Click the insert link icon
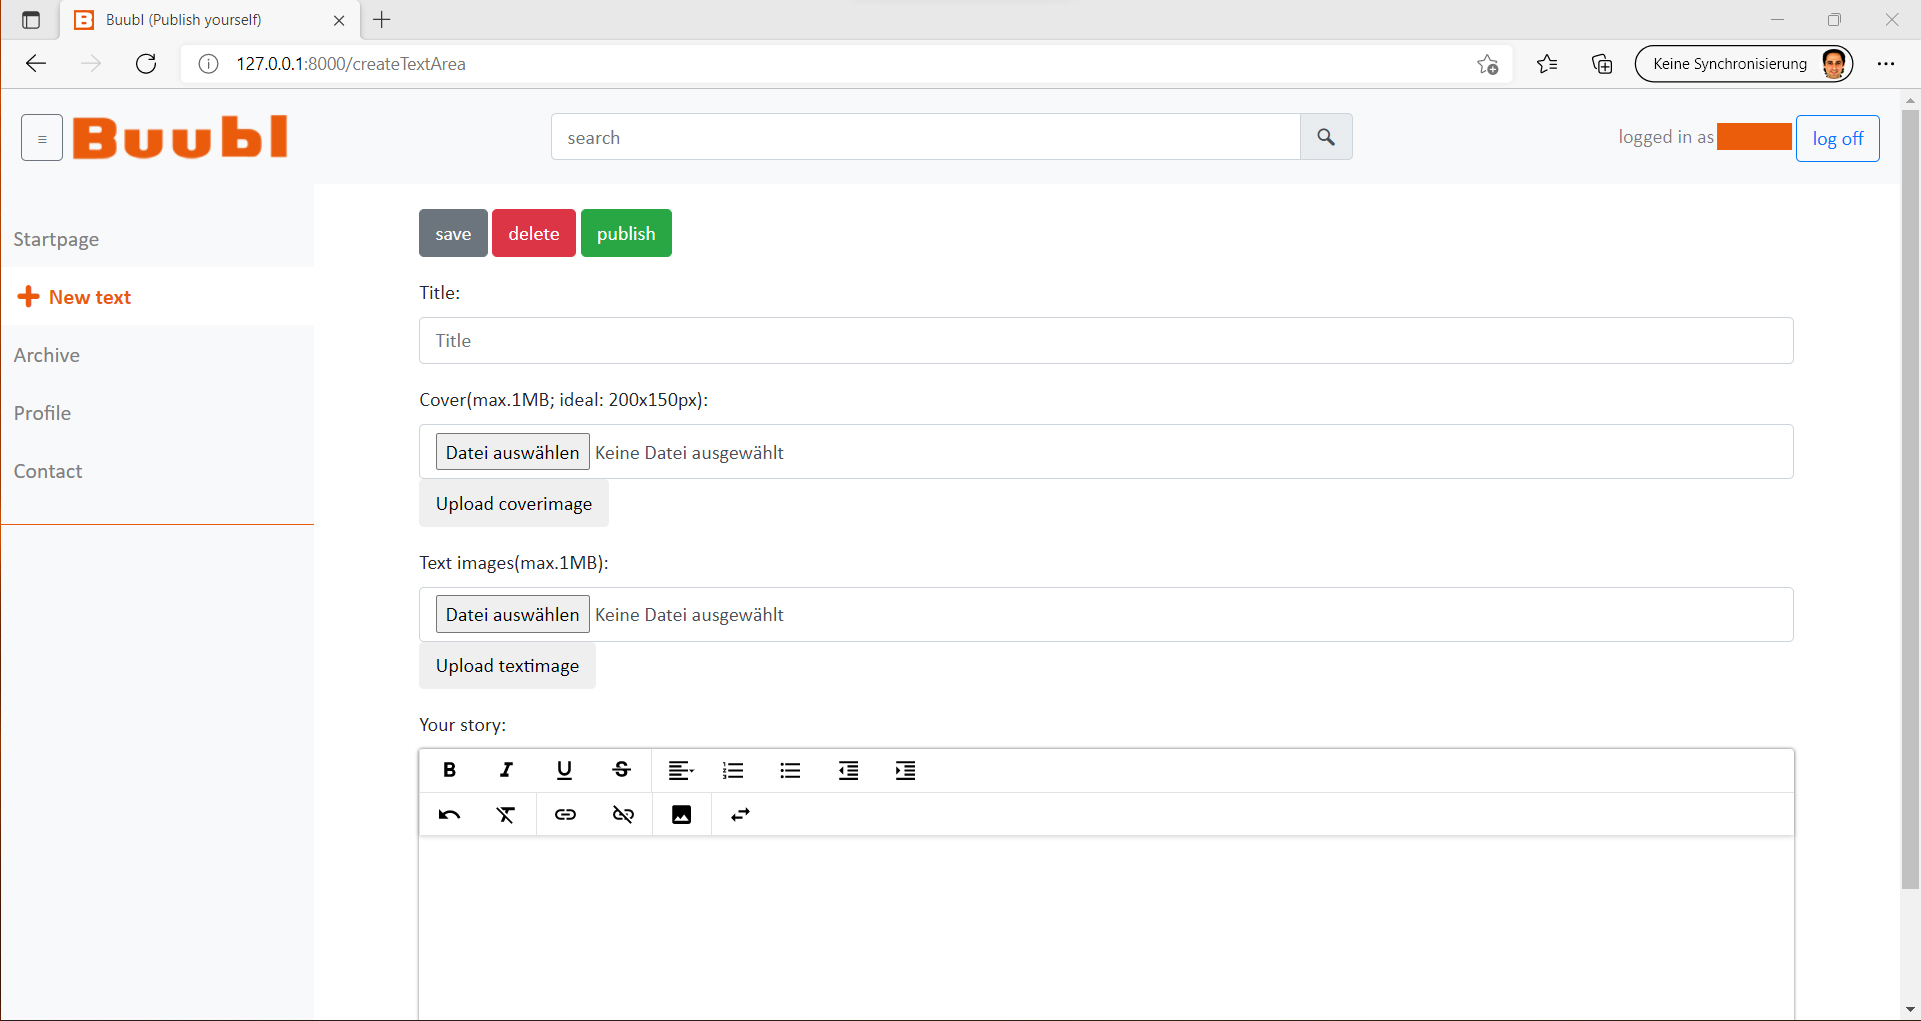 tap(565, 815)
